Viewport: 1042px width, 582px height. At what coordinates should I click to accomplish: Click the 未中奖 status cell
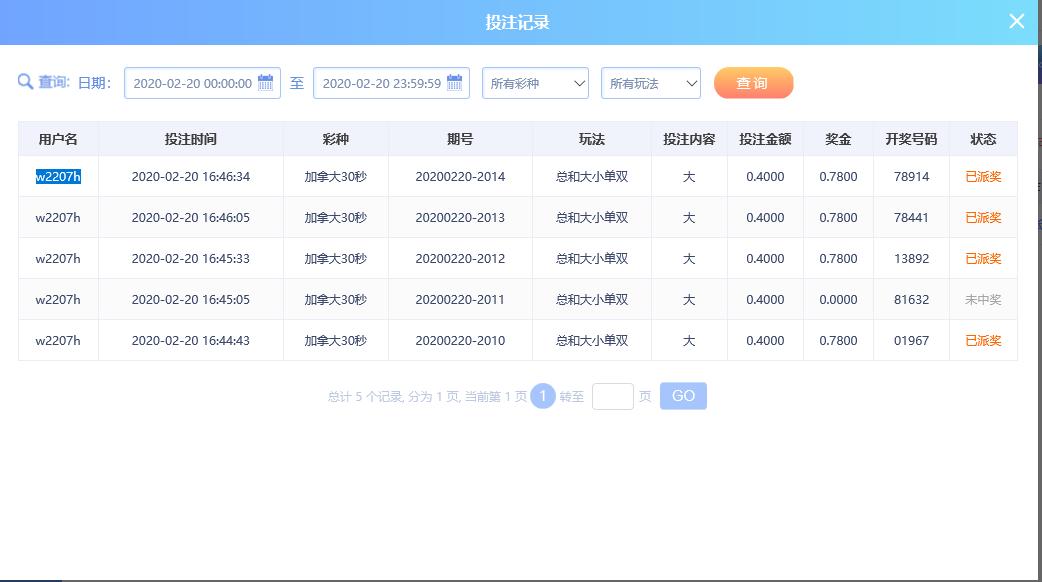pyautogui.click(x=983, y=300)
